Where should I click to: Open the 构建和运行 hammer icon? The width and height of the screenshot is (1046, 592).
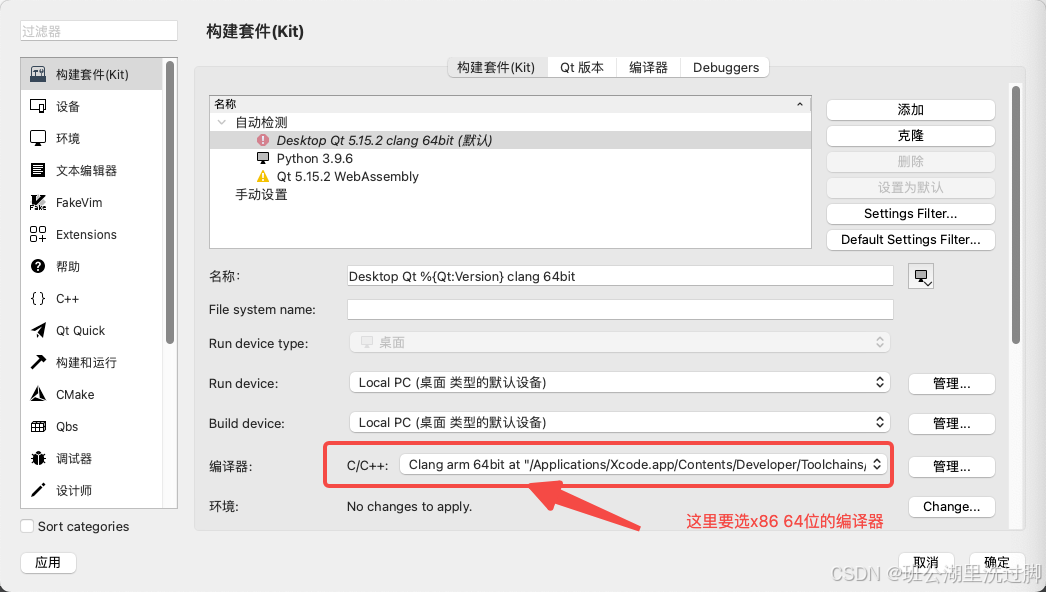click(38, 362)
